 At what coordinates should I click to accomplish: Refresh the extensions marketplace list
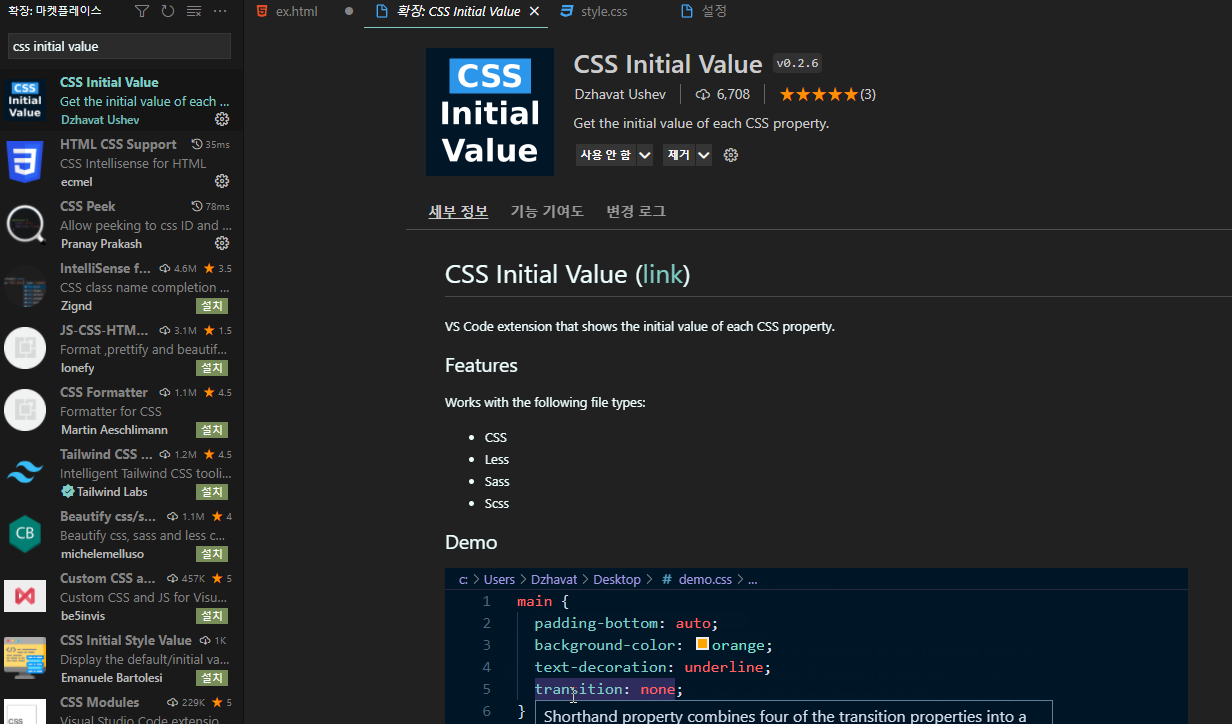[x=168, y=11]
